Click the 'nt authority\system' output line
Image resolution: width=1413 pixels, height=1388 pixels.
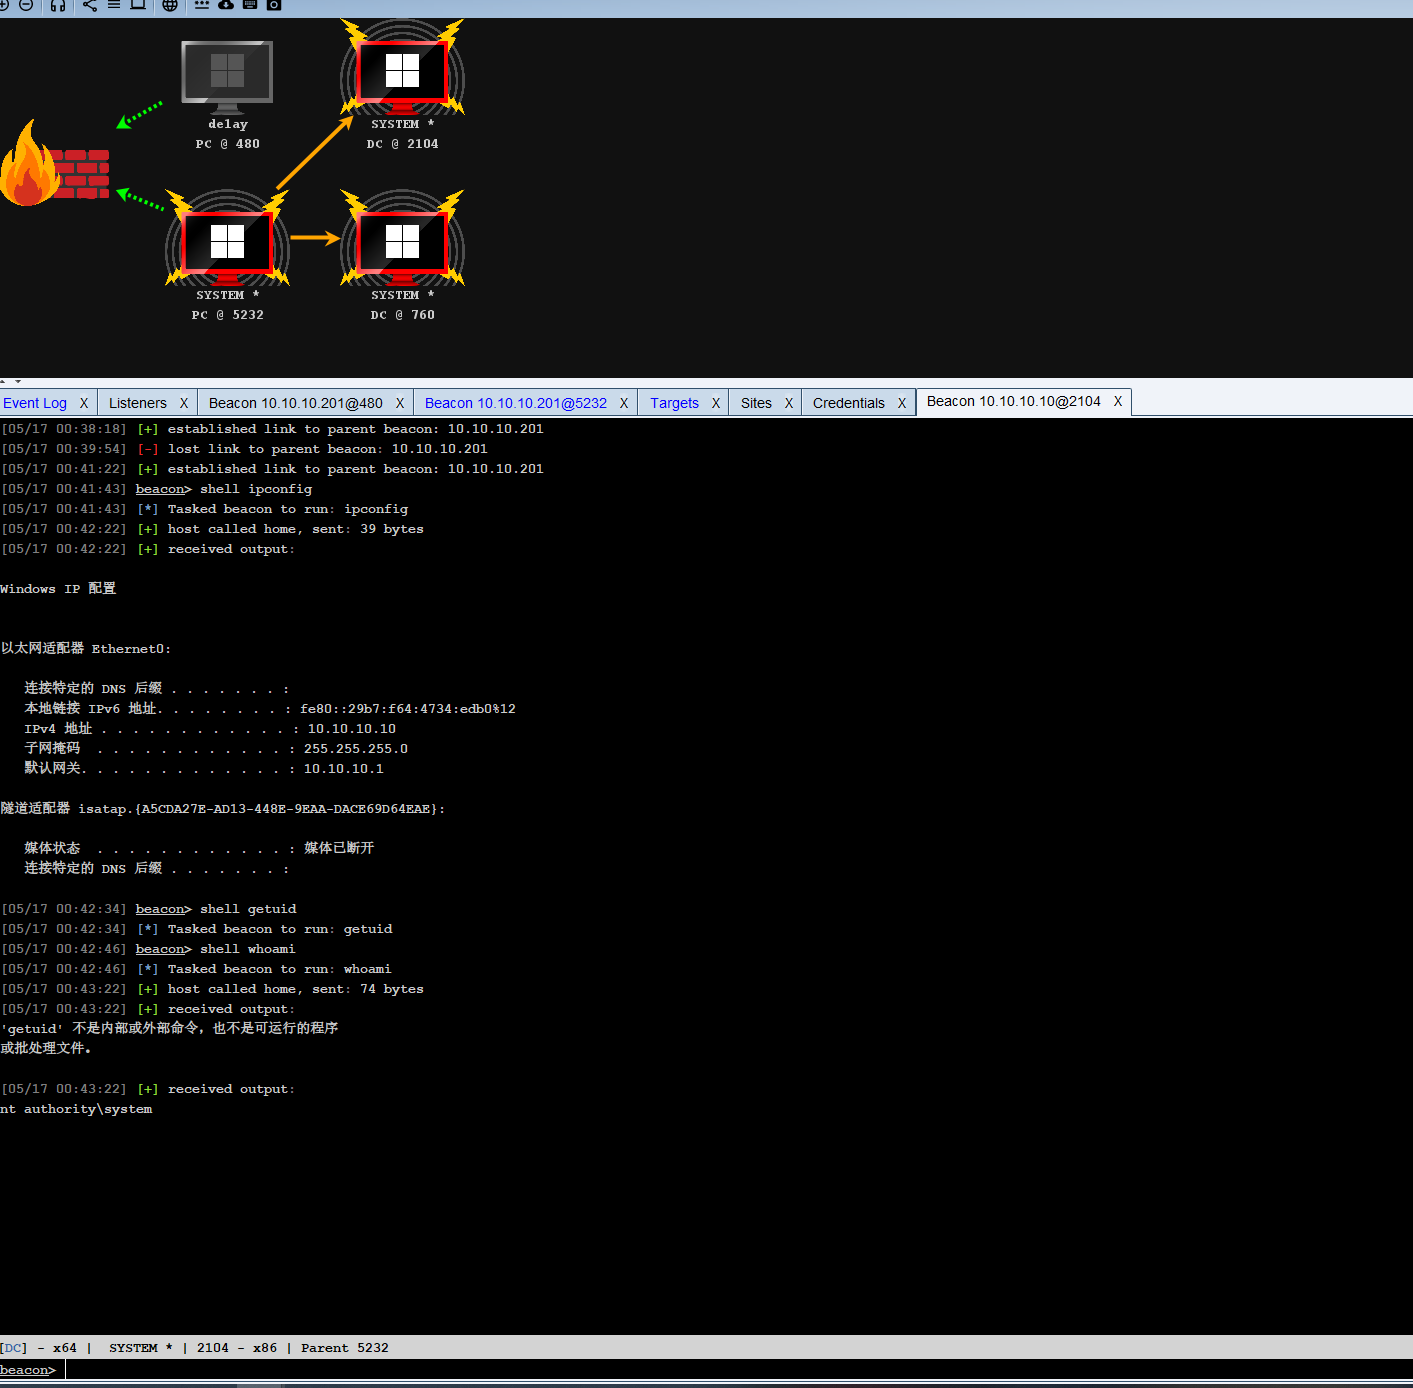[76, 1109]
